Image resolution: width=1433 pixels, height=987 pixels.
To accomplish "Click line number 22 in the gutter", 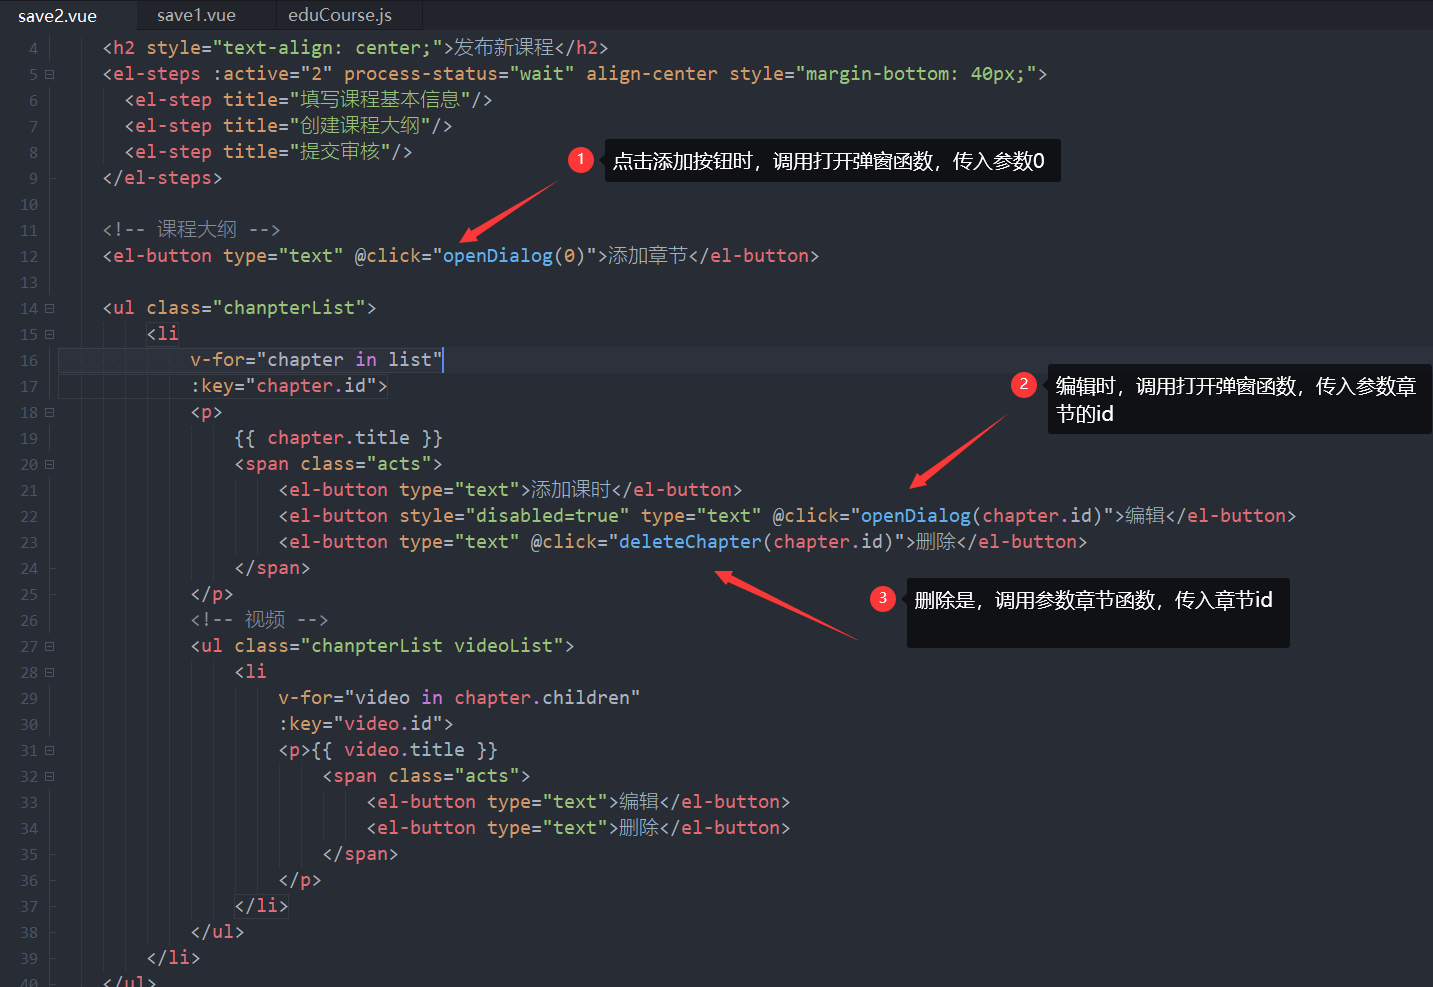I will pyautogui.click(x=29, y=517).
